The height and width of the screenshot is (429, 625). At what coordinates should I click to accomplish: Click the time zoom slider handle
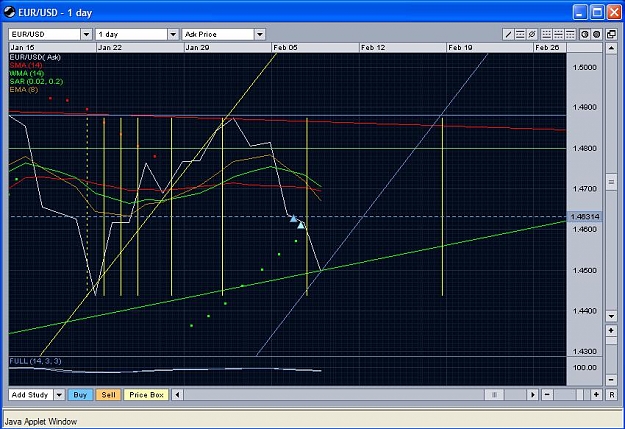580,395
